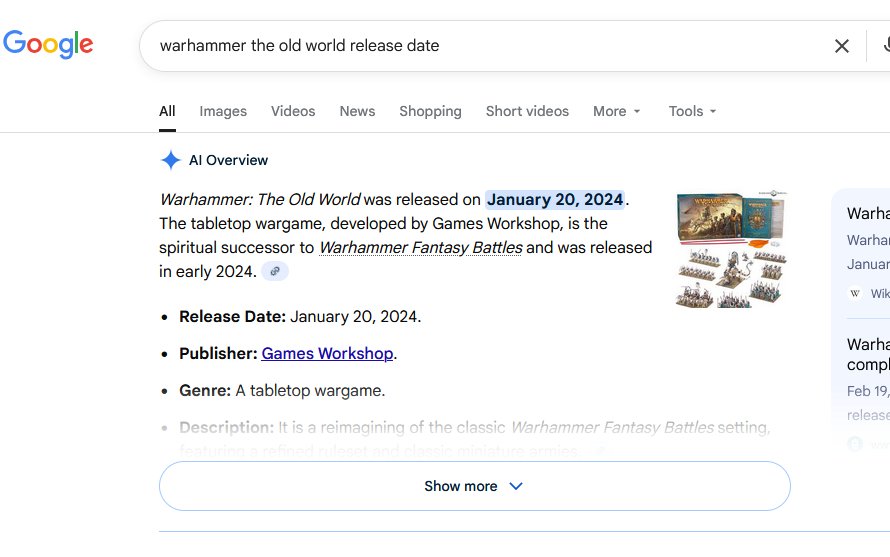Click the Wikipedia favicon in source card
This screenshot has height=557, width=890.
855,294
